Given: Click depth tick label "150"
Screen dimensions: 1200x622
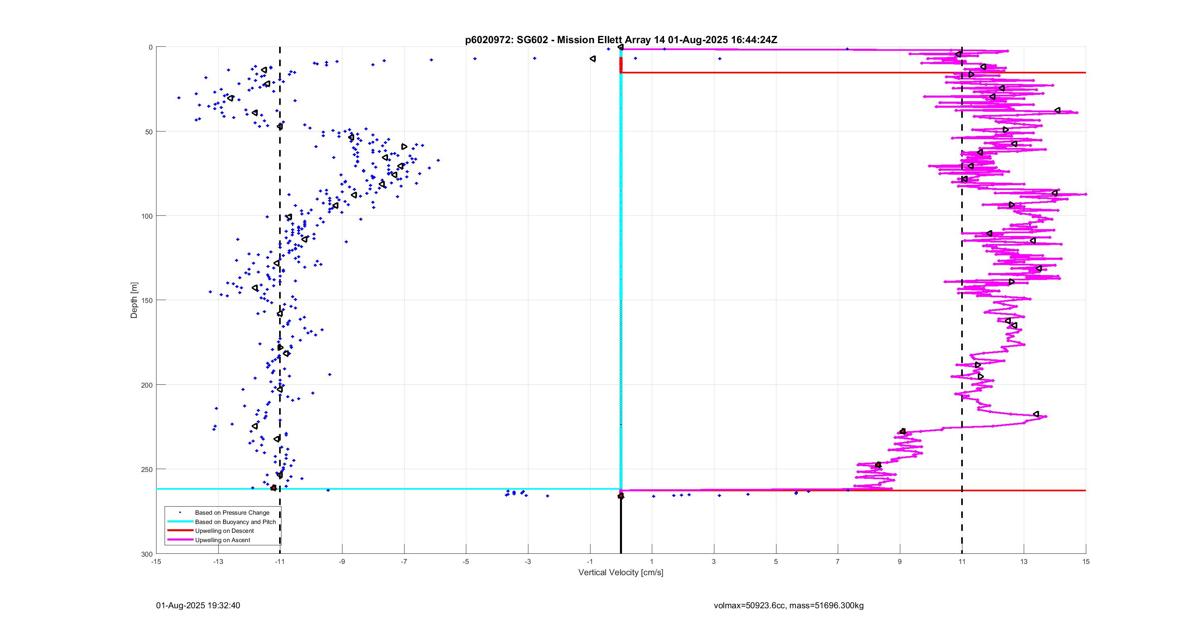Looking at the screenshot, I should [146, 300].
